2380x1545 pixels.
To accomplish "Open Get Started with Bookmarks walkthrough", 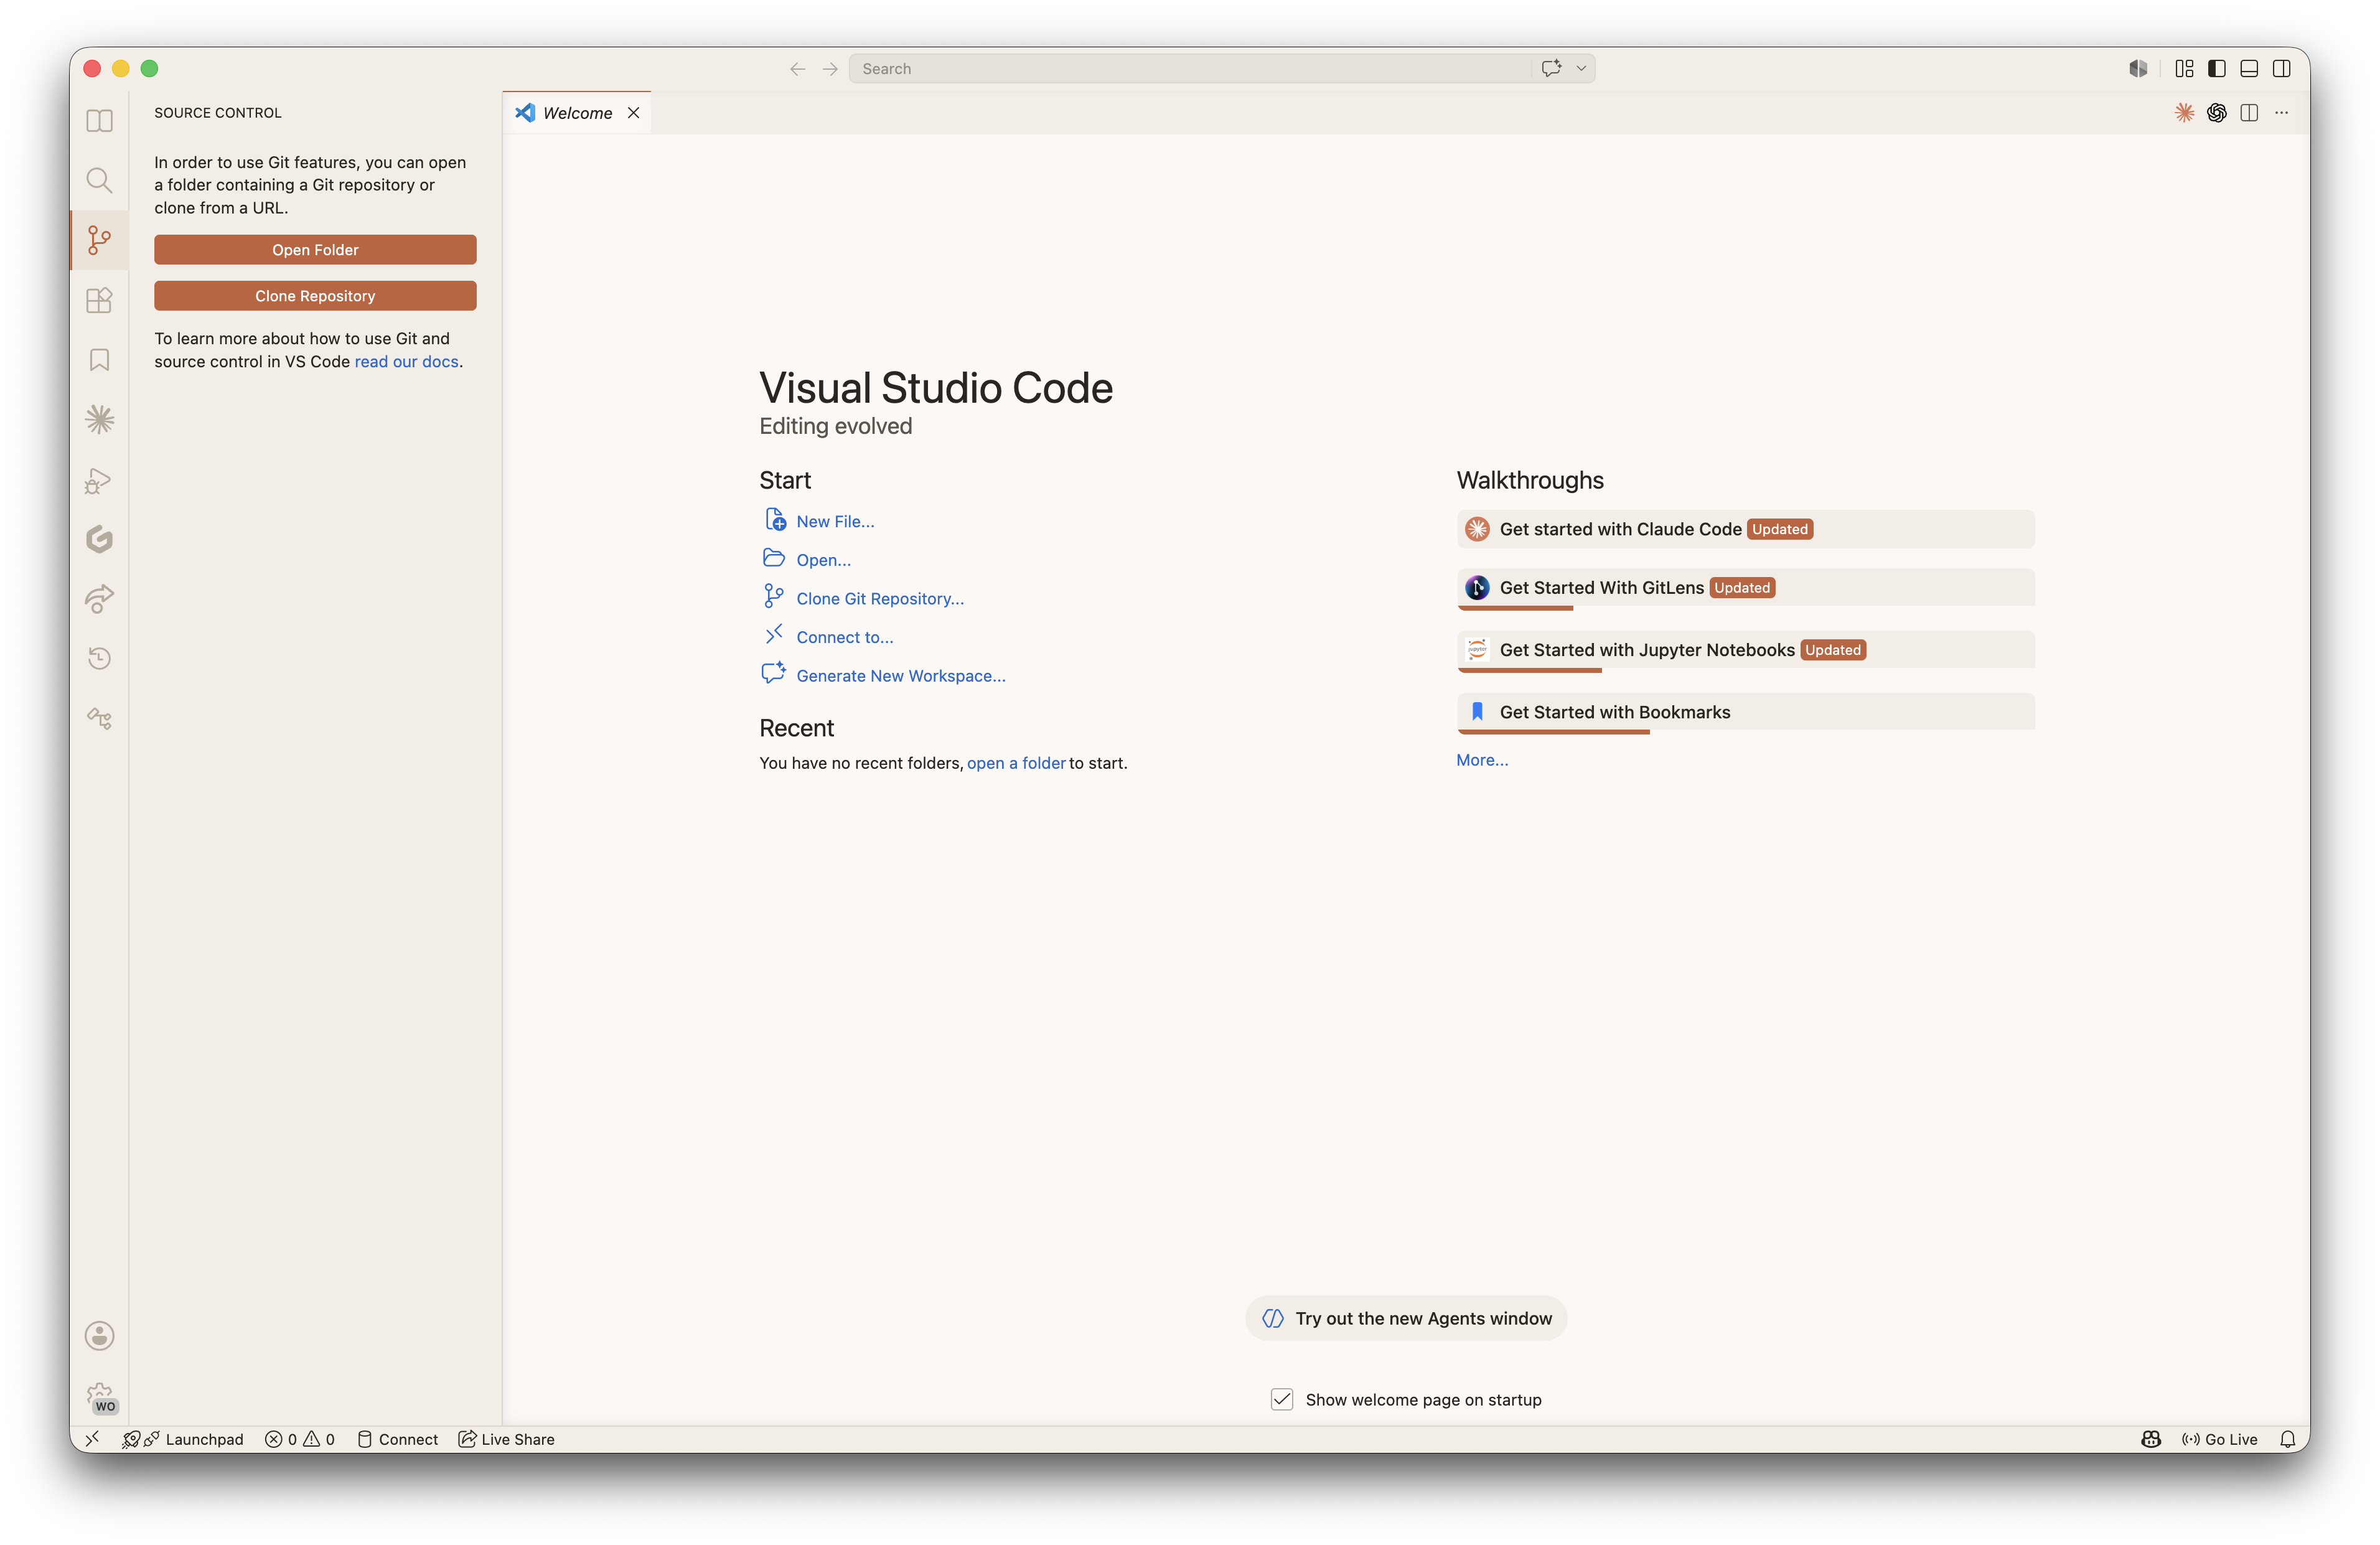I will pos(1745,712).
